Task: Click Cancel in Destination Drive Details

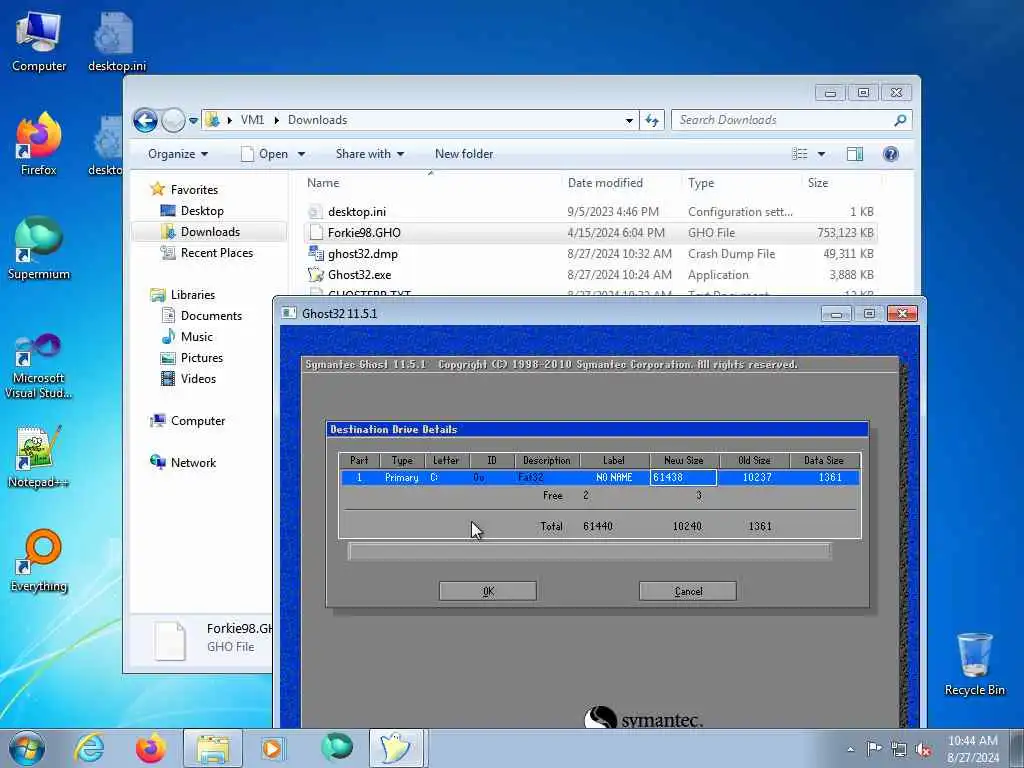Action: click(x=688, y=591)
